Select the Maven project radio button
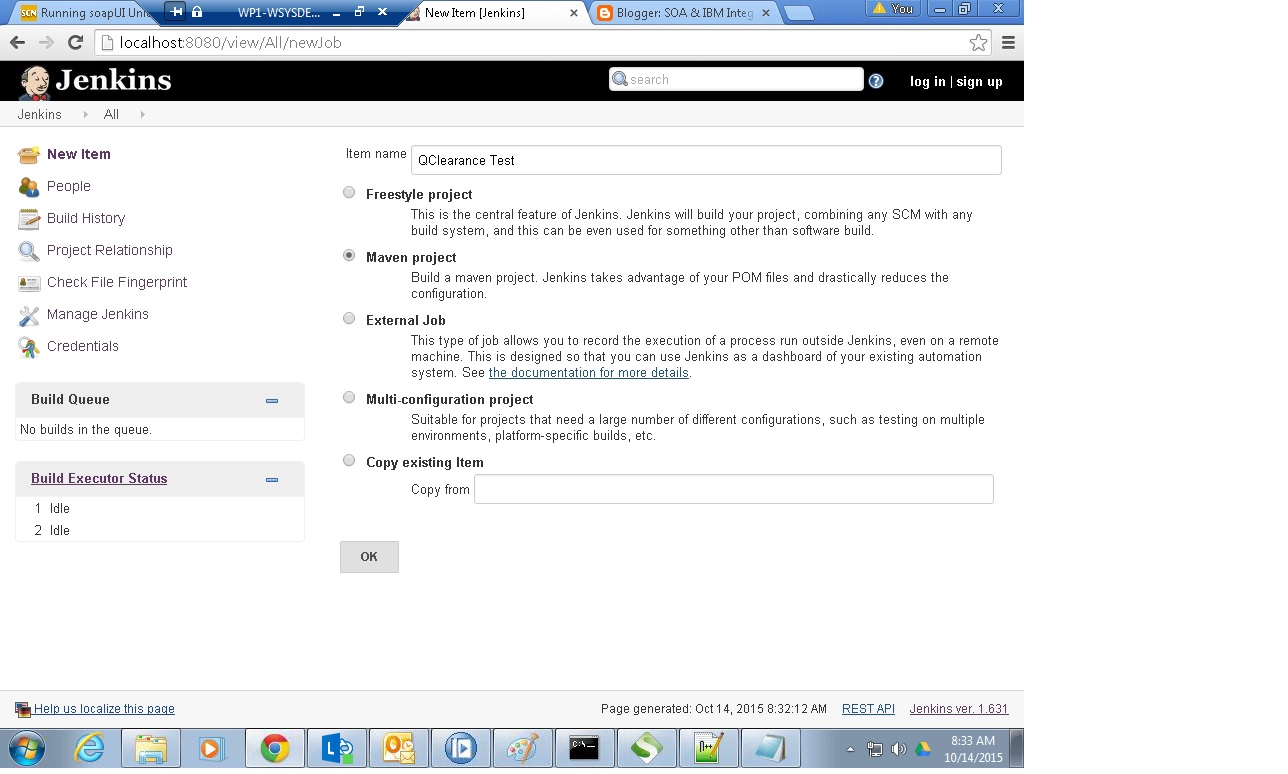 [349, 256]
